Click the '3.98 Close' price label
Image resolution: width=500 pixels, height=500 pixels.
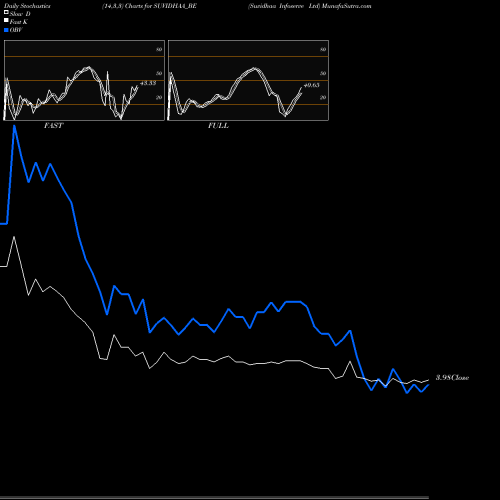[x=452, y=377]
